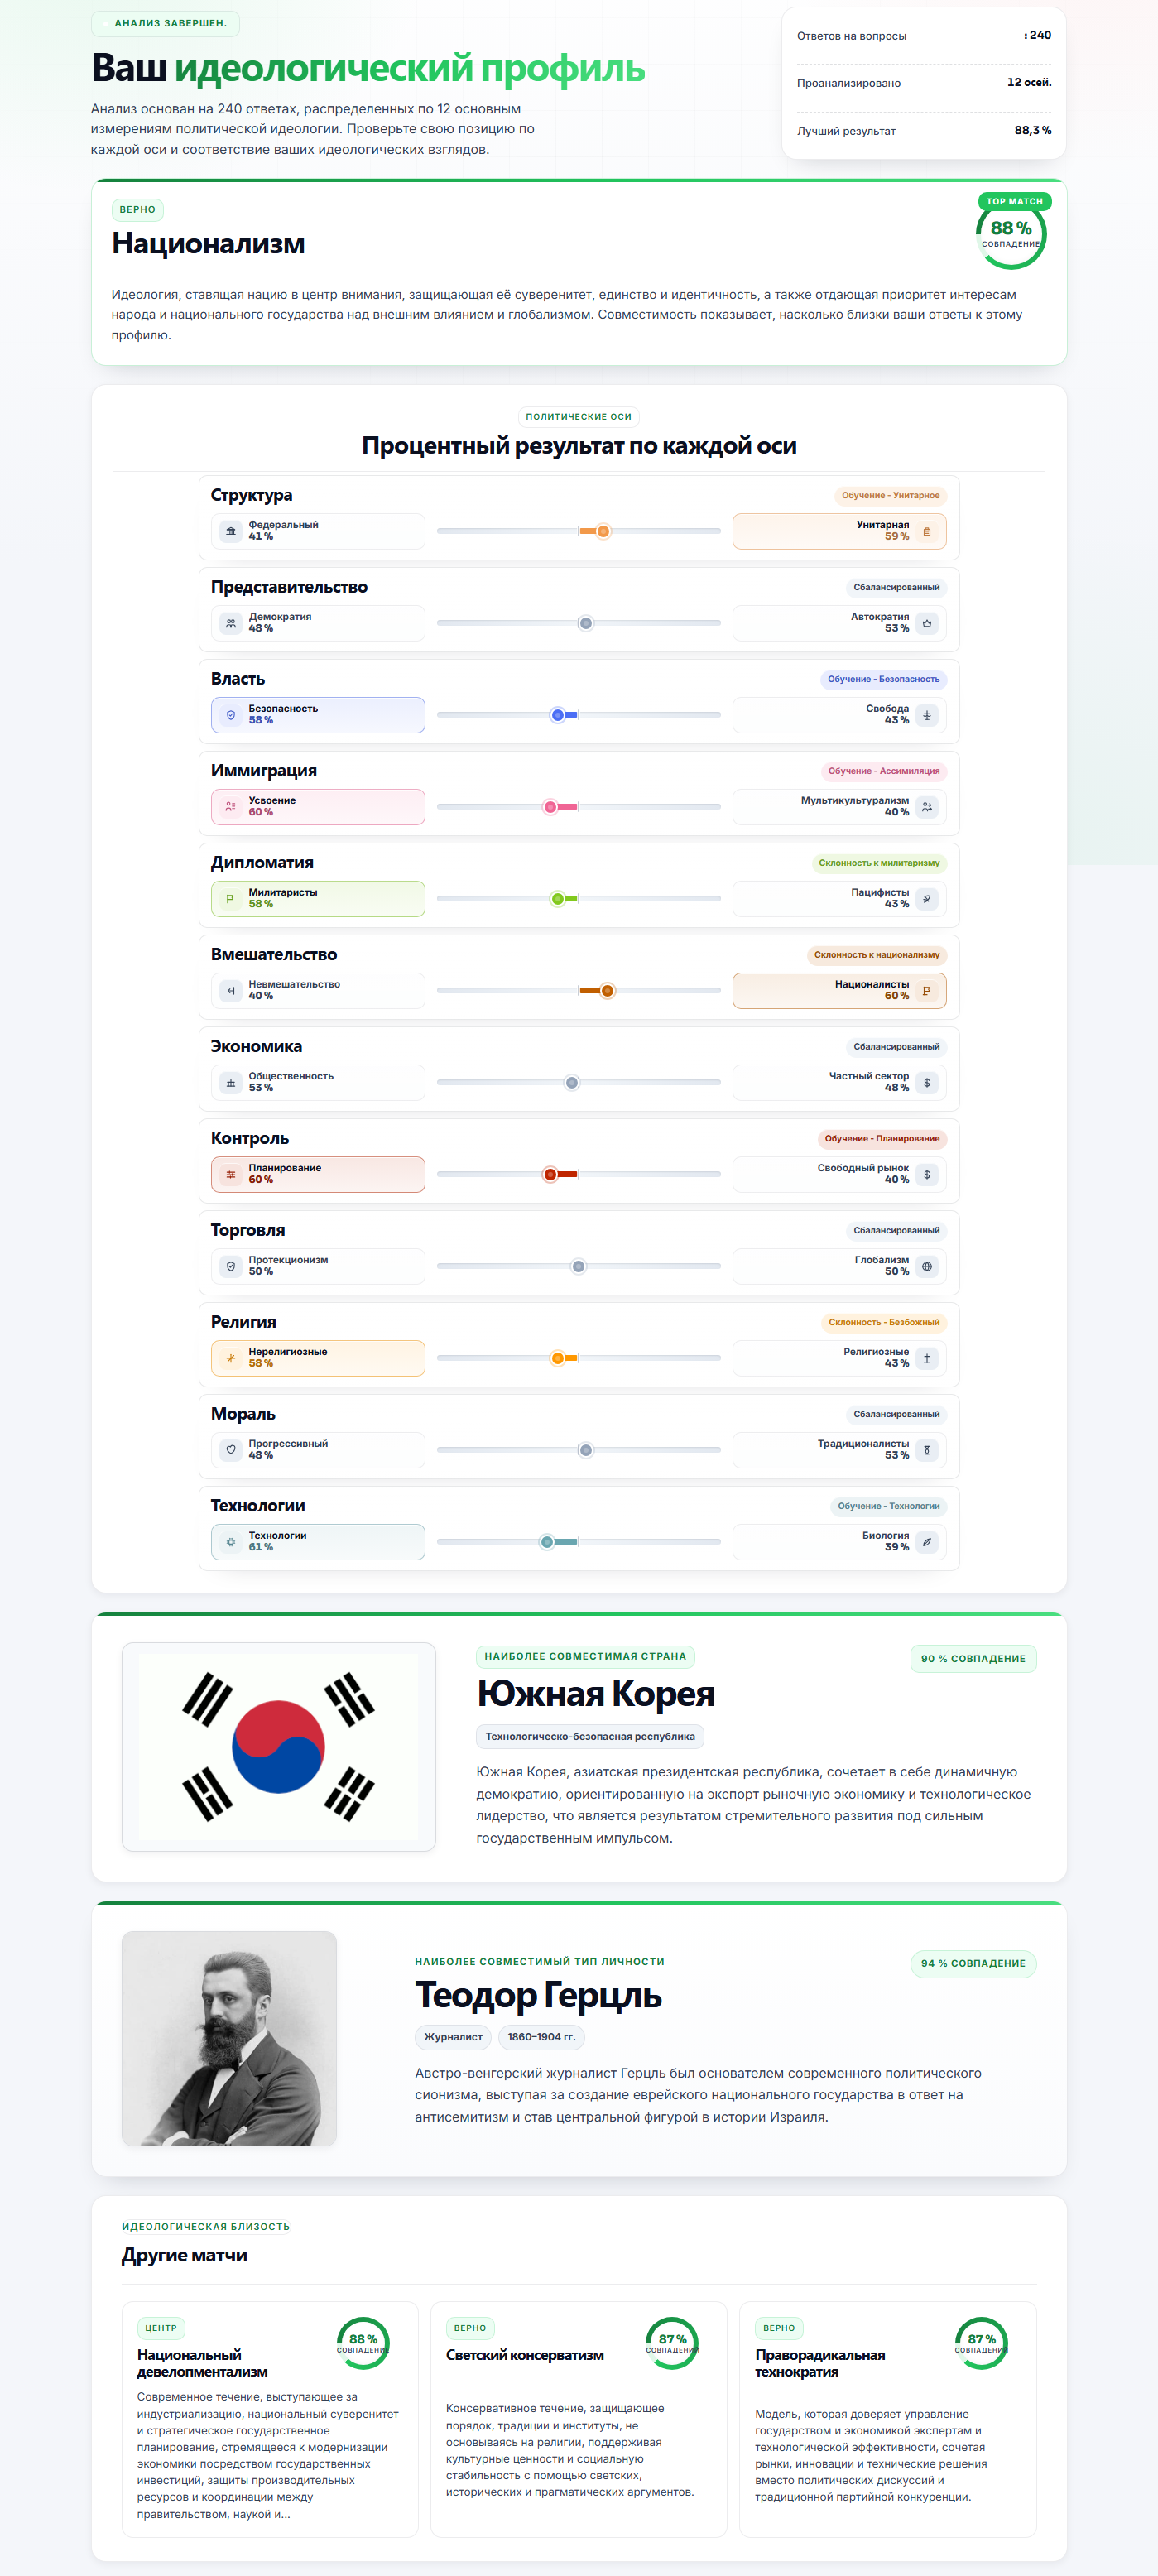Screen dimensions: 1158x2576
Task: Open the Праворадикальная технократия match card
Action: [888, 2419]
